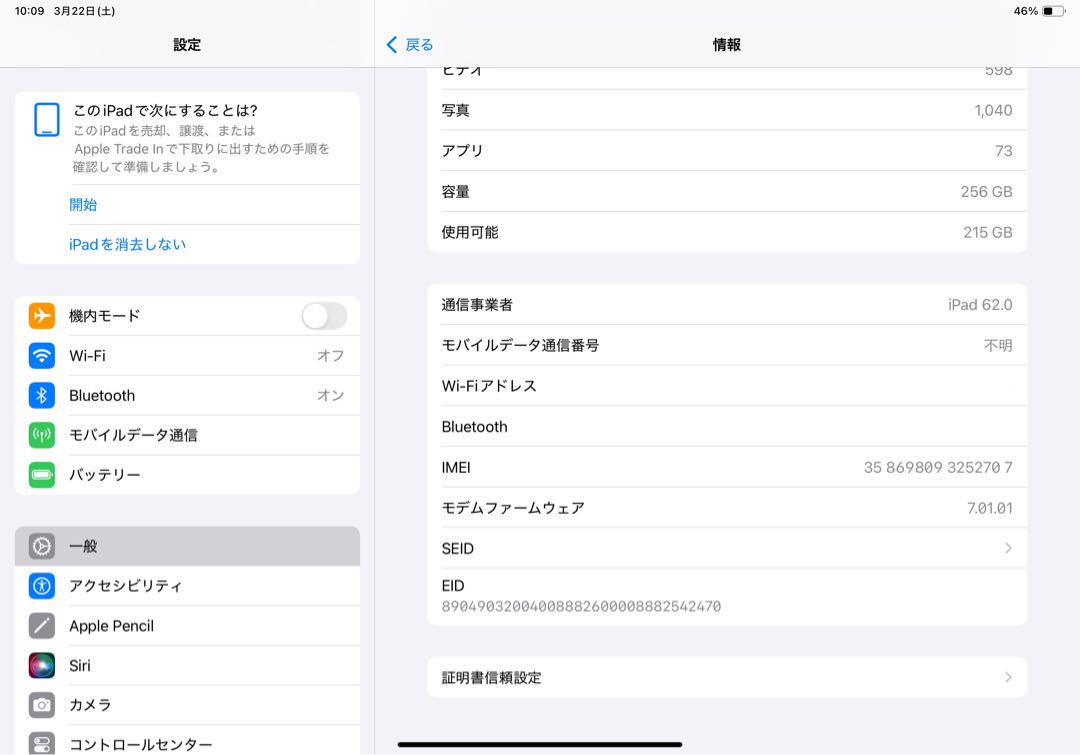This screenshot has height=755, width=1080.
Task: Tap the 証明書信頼設定 label
Action: coord(491,678)
